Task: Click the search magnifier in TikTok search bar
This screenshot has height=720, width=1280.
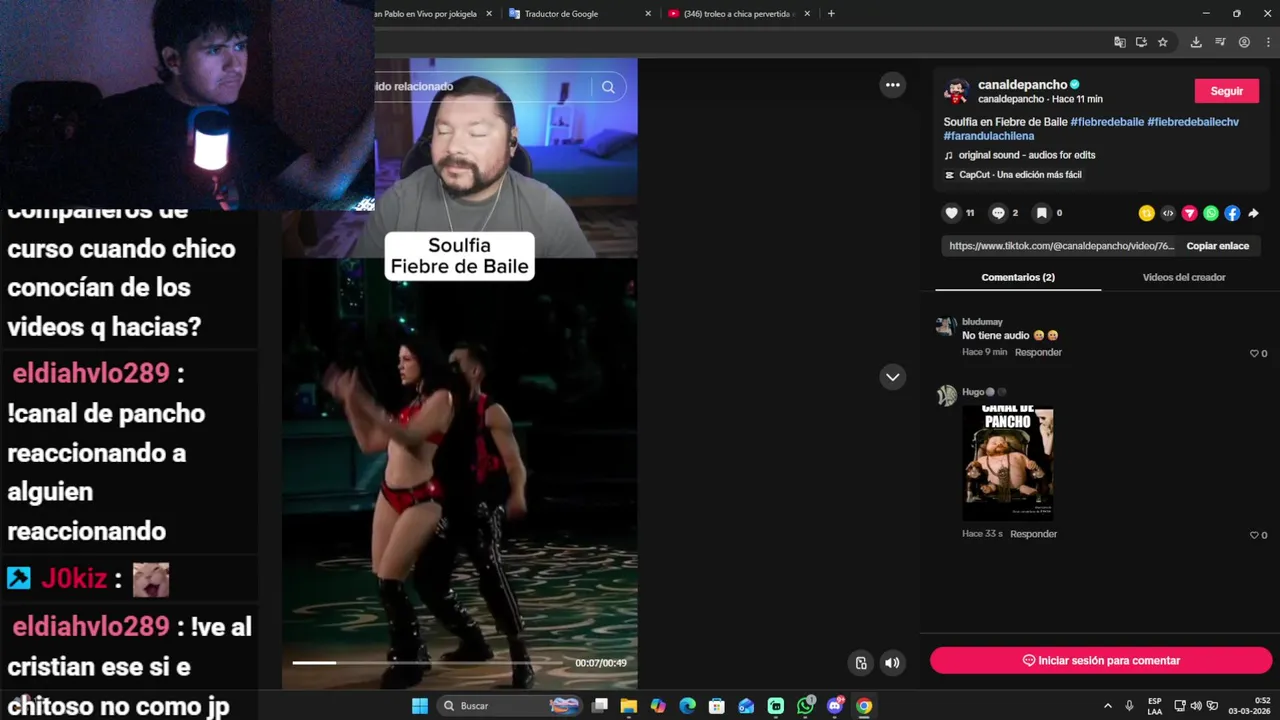Action: point(608,87)
